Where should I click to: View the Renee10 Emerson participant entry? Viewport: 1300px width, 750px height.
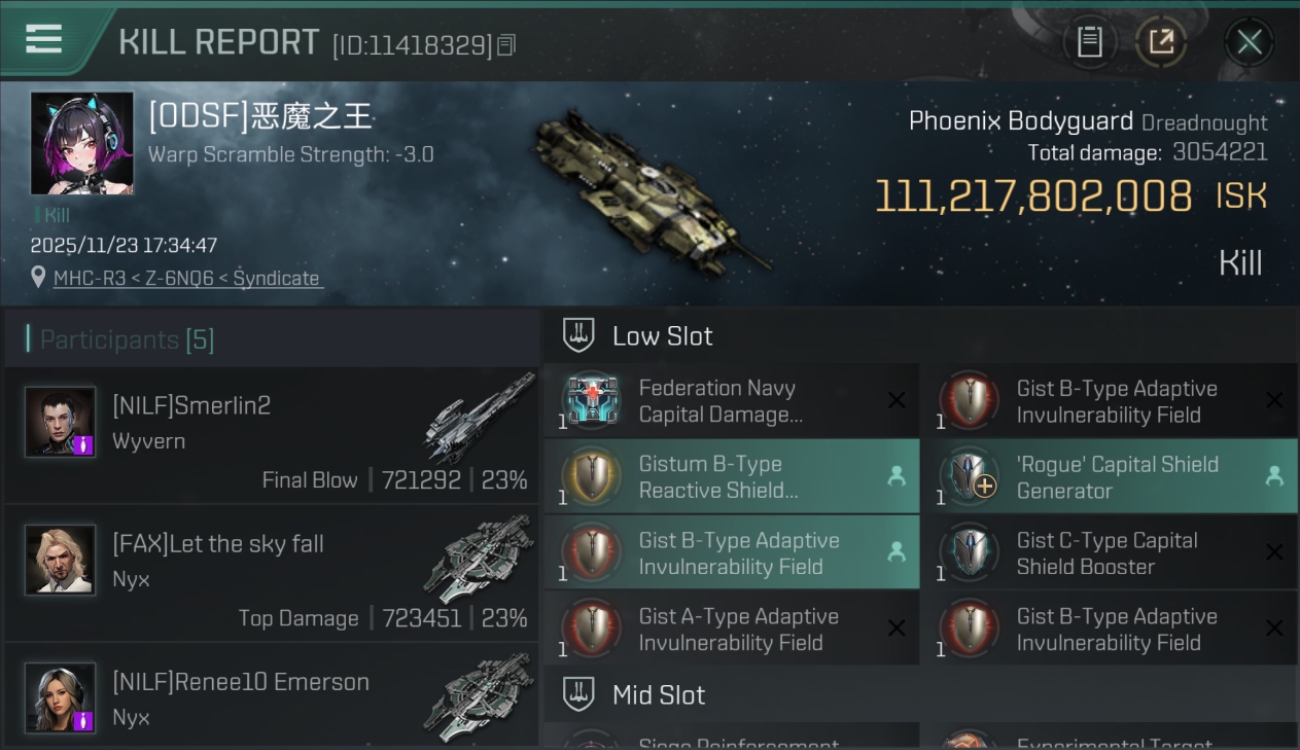[x=272, y=696]
